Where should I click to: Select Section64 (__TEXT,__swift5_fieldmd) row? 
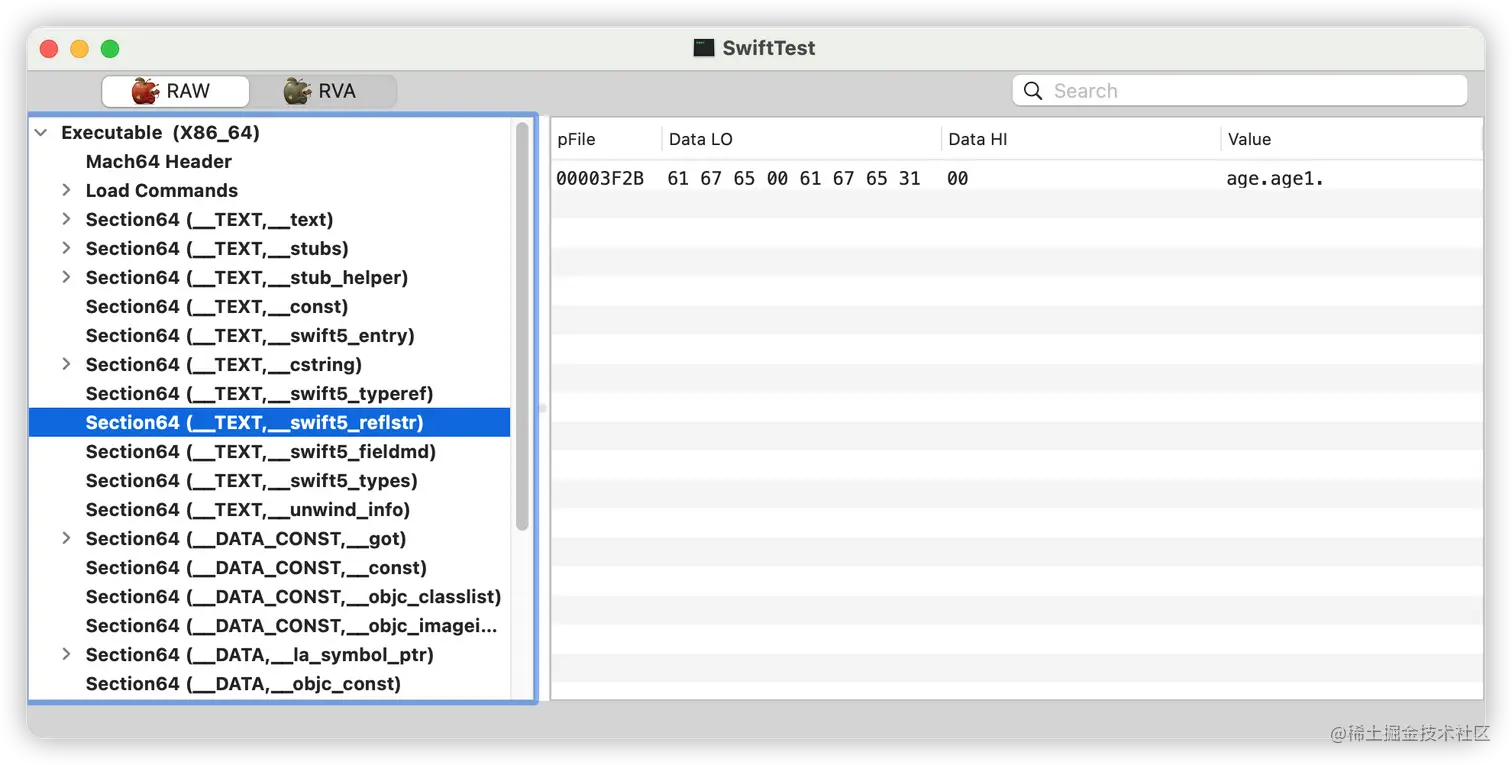click(x=270, y=451)
